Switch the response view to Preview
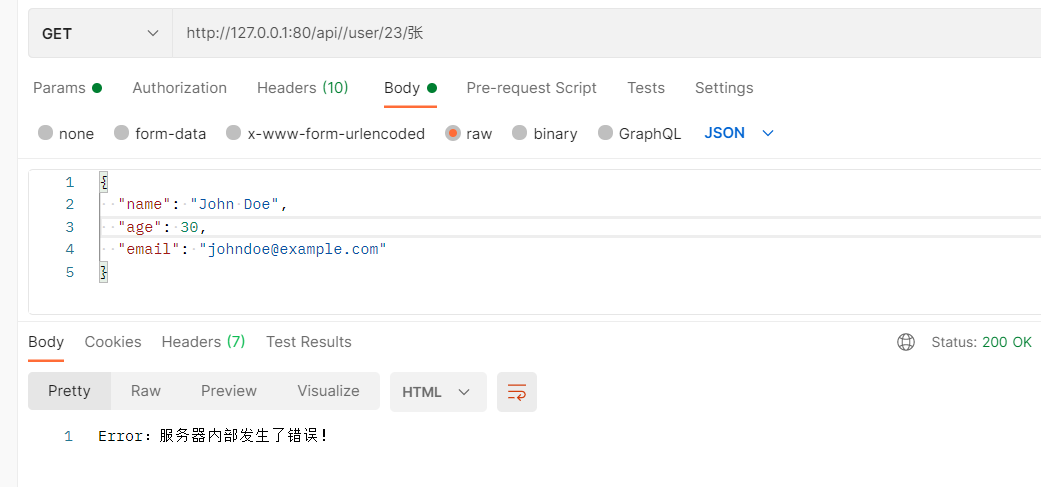Viewport: 1041px width, 487px height. pos(229,391)
